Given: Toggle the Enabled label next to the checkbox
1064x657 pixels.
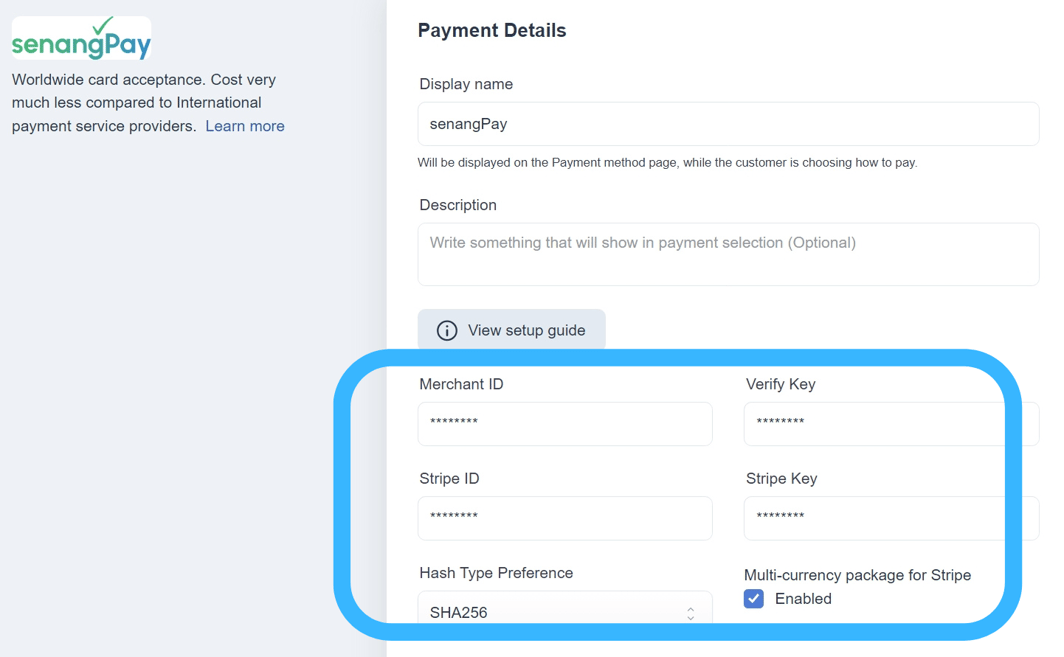Looking at the screenshot, I should [803, 598].
